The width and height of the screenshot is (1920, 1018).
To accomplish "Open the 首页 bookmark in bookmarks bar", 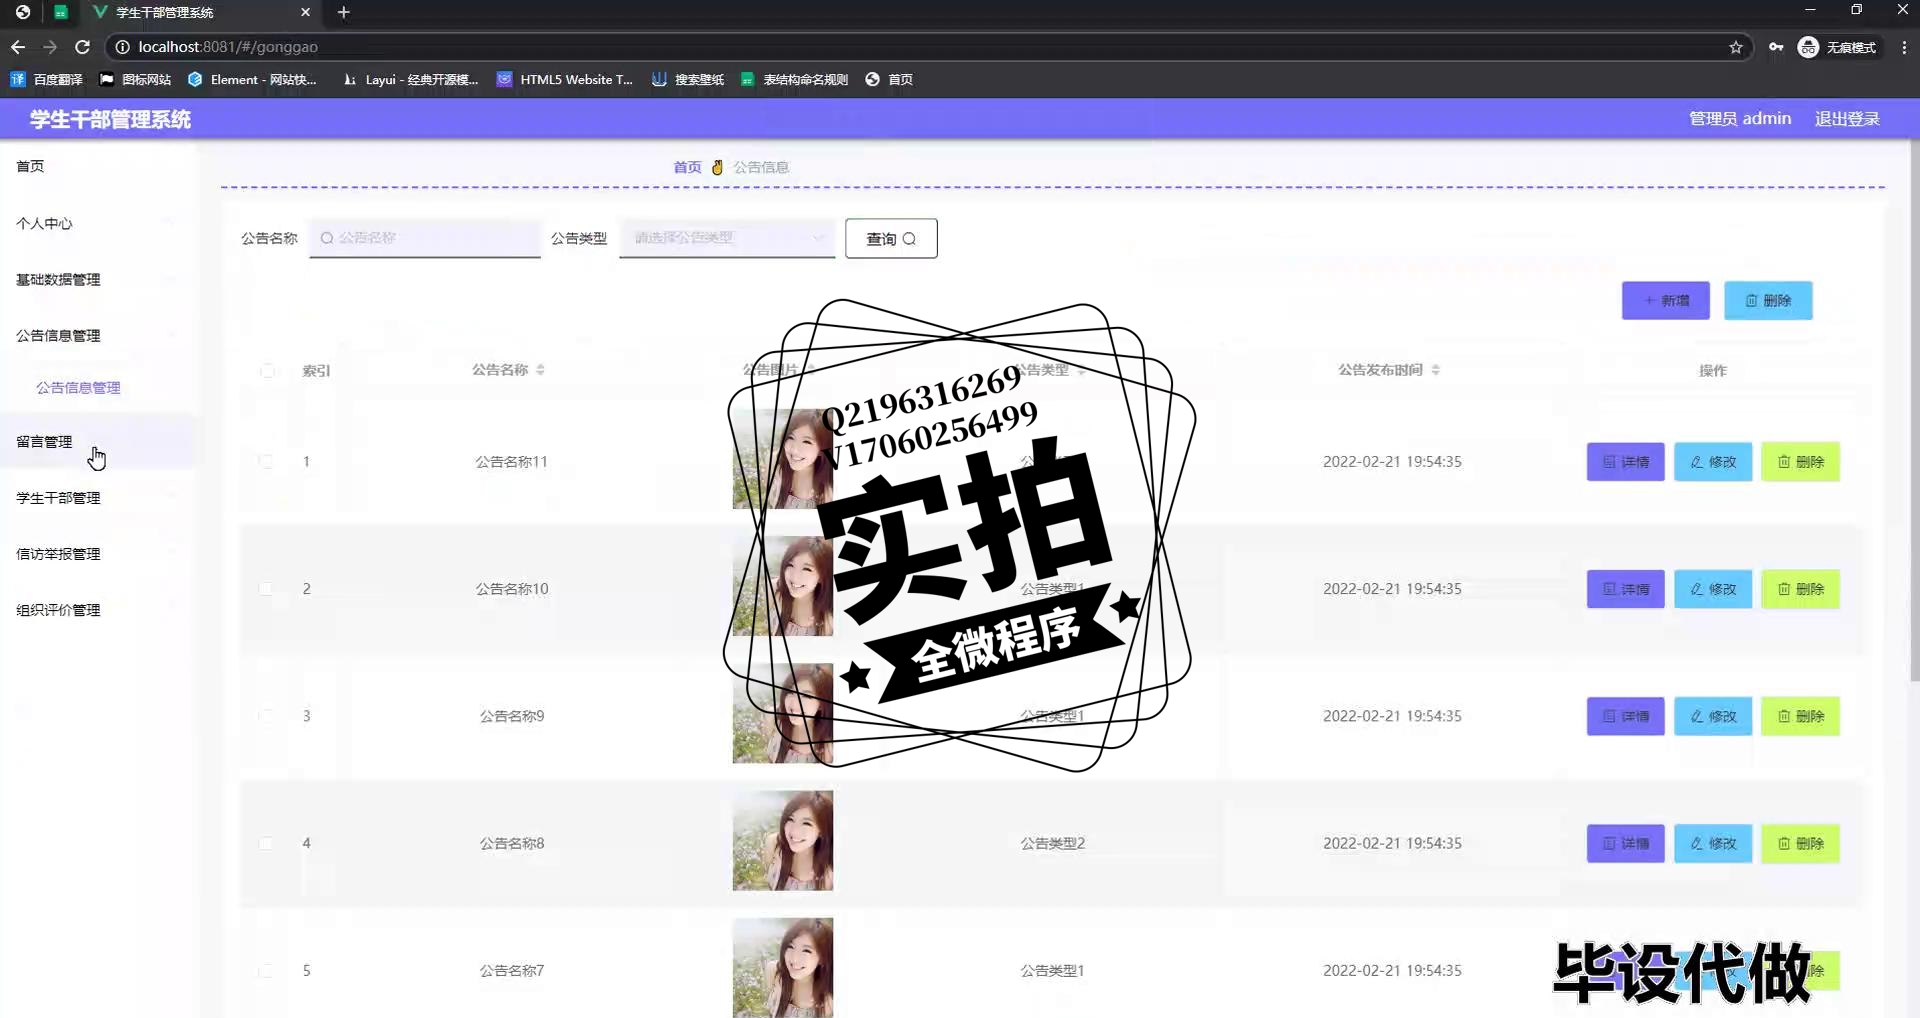I will click(x=889, y=79).
